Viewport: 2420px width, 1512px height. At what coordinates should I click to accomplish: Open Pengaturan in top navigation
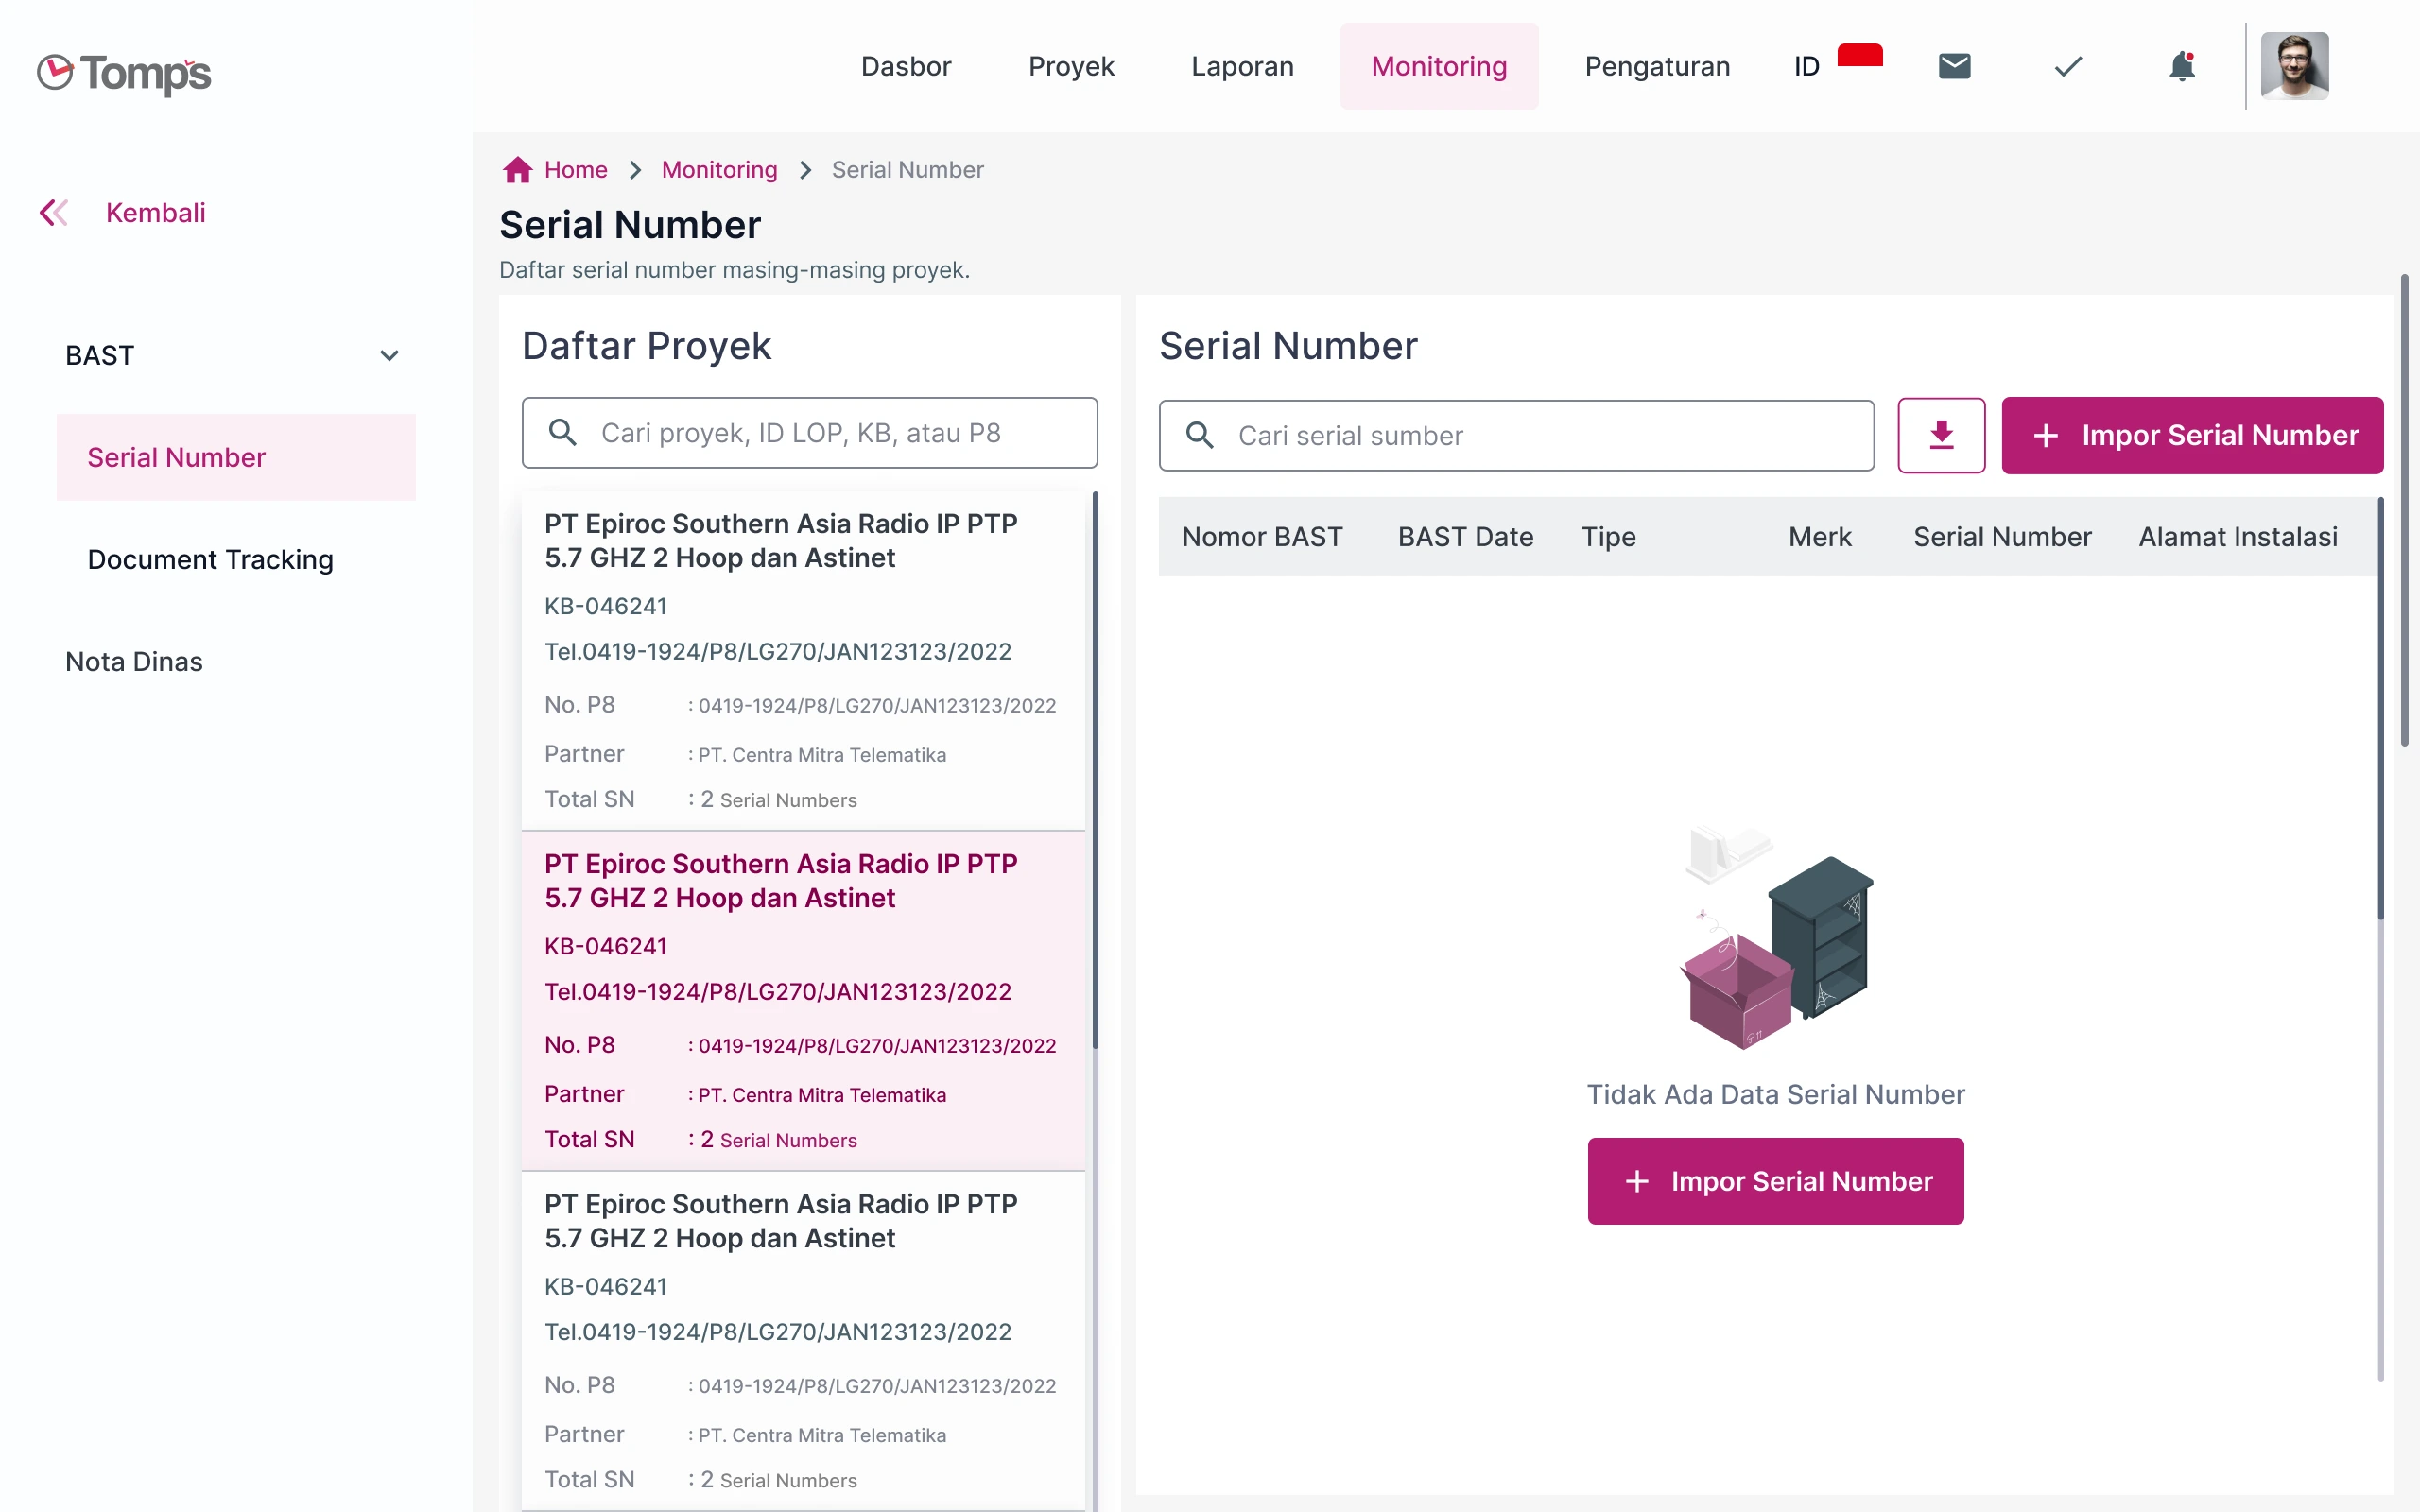point(1657,66)
